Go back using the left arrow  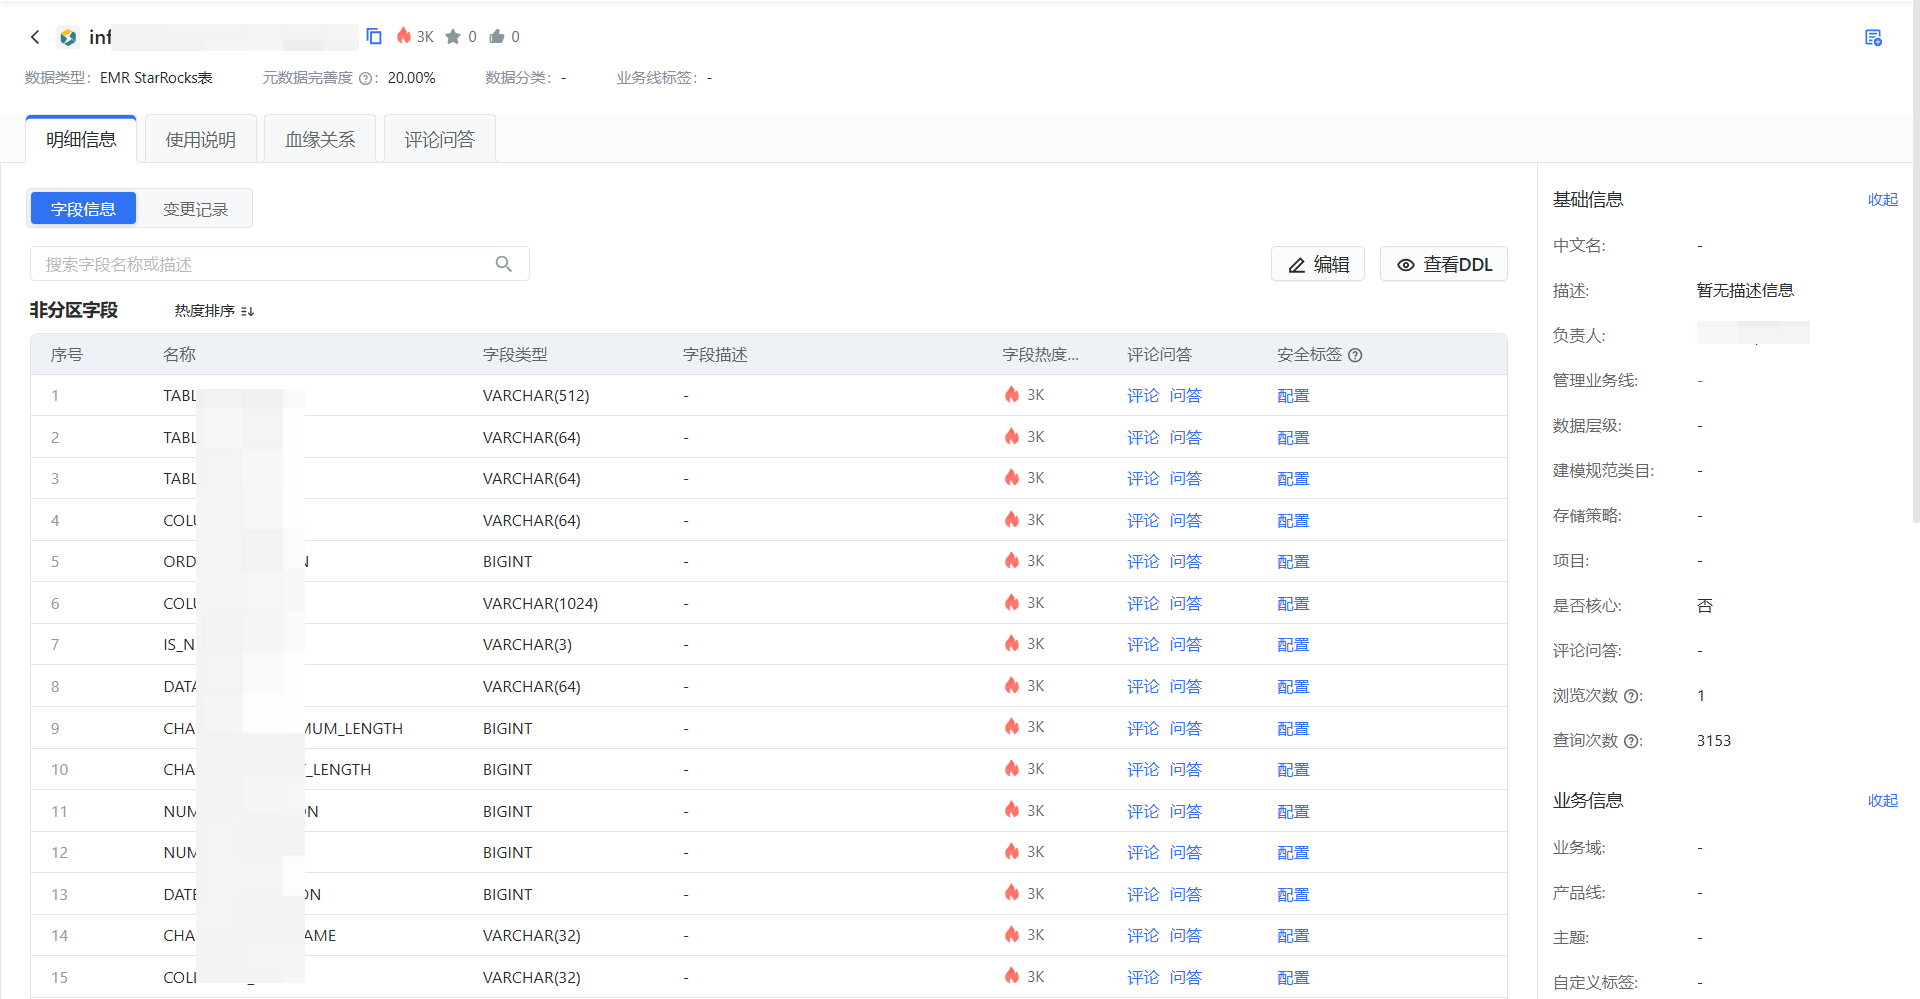point(35,37)
